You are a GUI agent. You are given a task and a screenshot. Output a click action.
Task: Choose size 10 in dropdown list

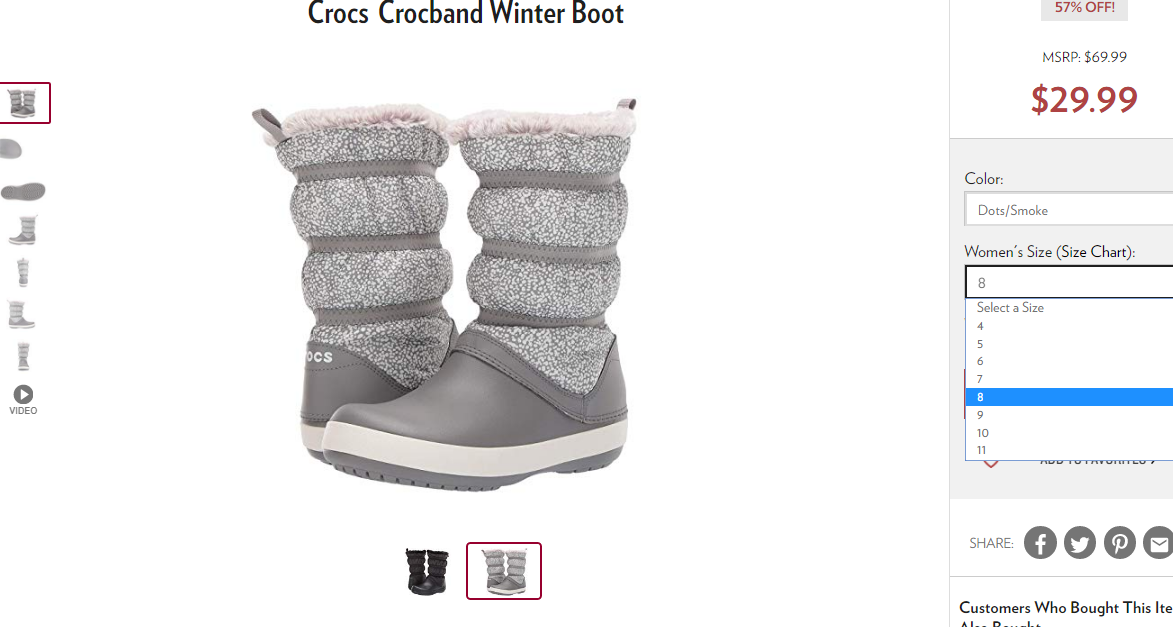click(1069, 432)
